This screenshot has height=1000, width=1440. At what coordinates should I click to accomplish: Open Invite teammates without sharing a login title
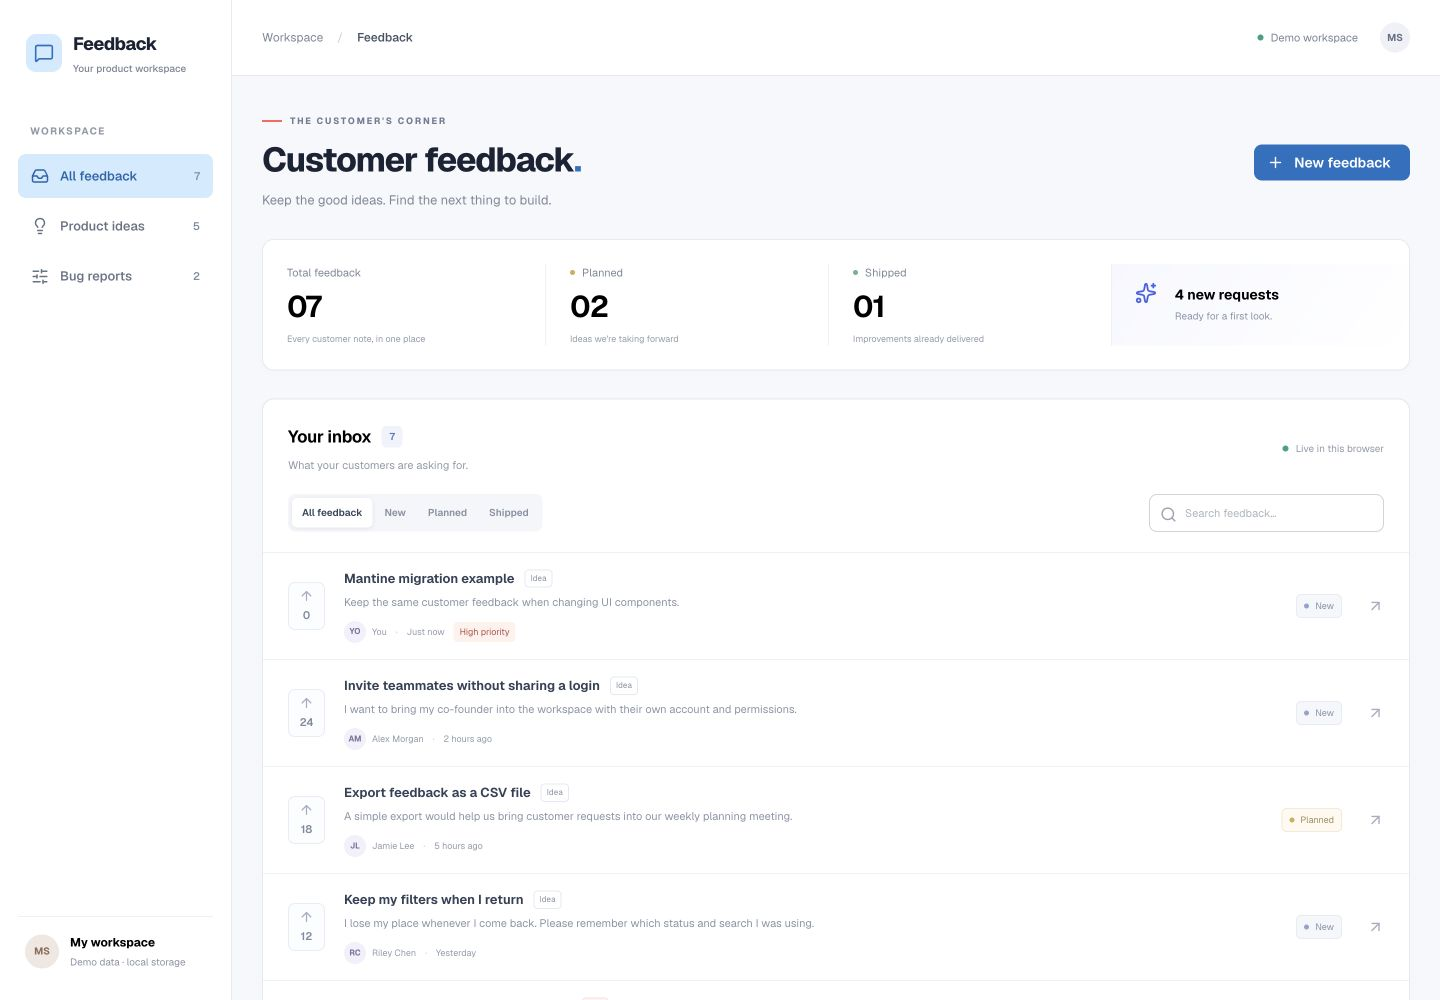(472, 686)
